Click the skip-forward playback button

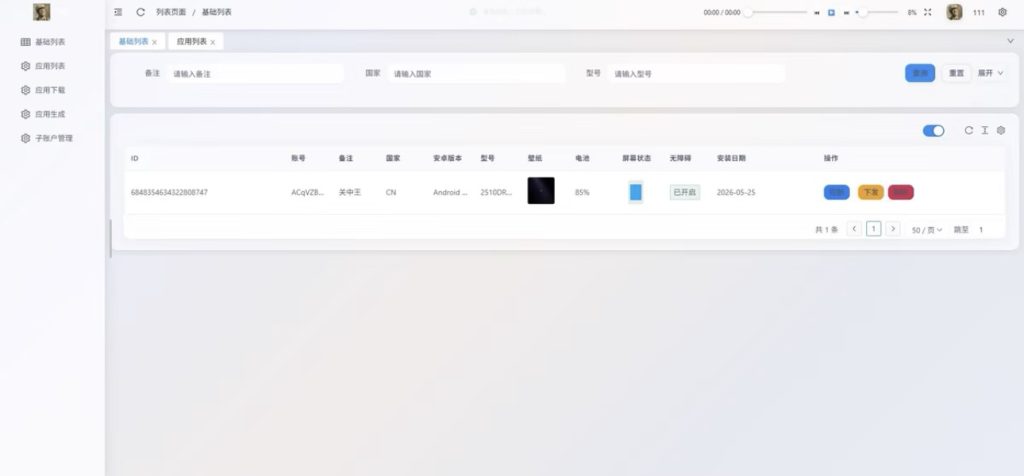point(846,12)
